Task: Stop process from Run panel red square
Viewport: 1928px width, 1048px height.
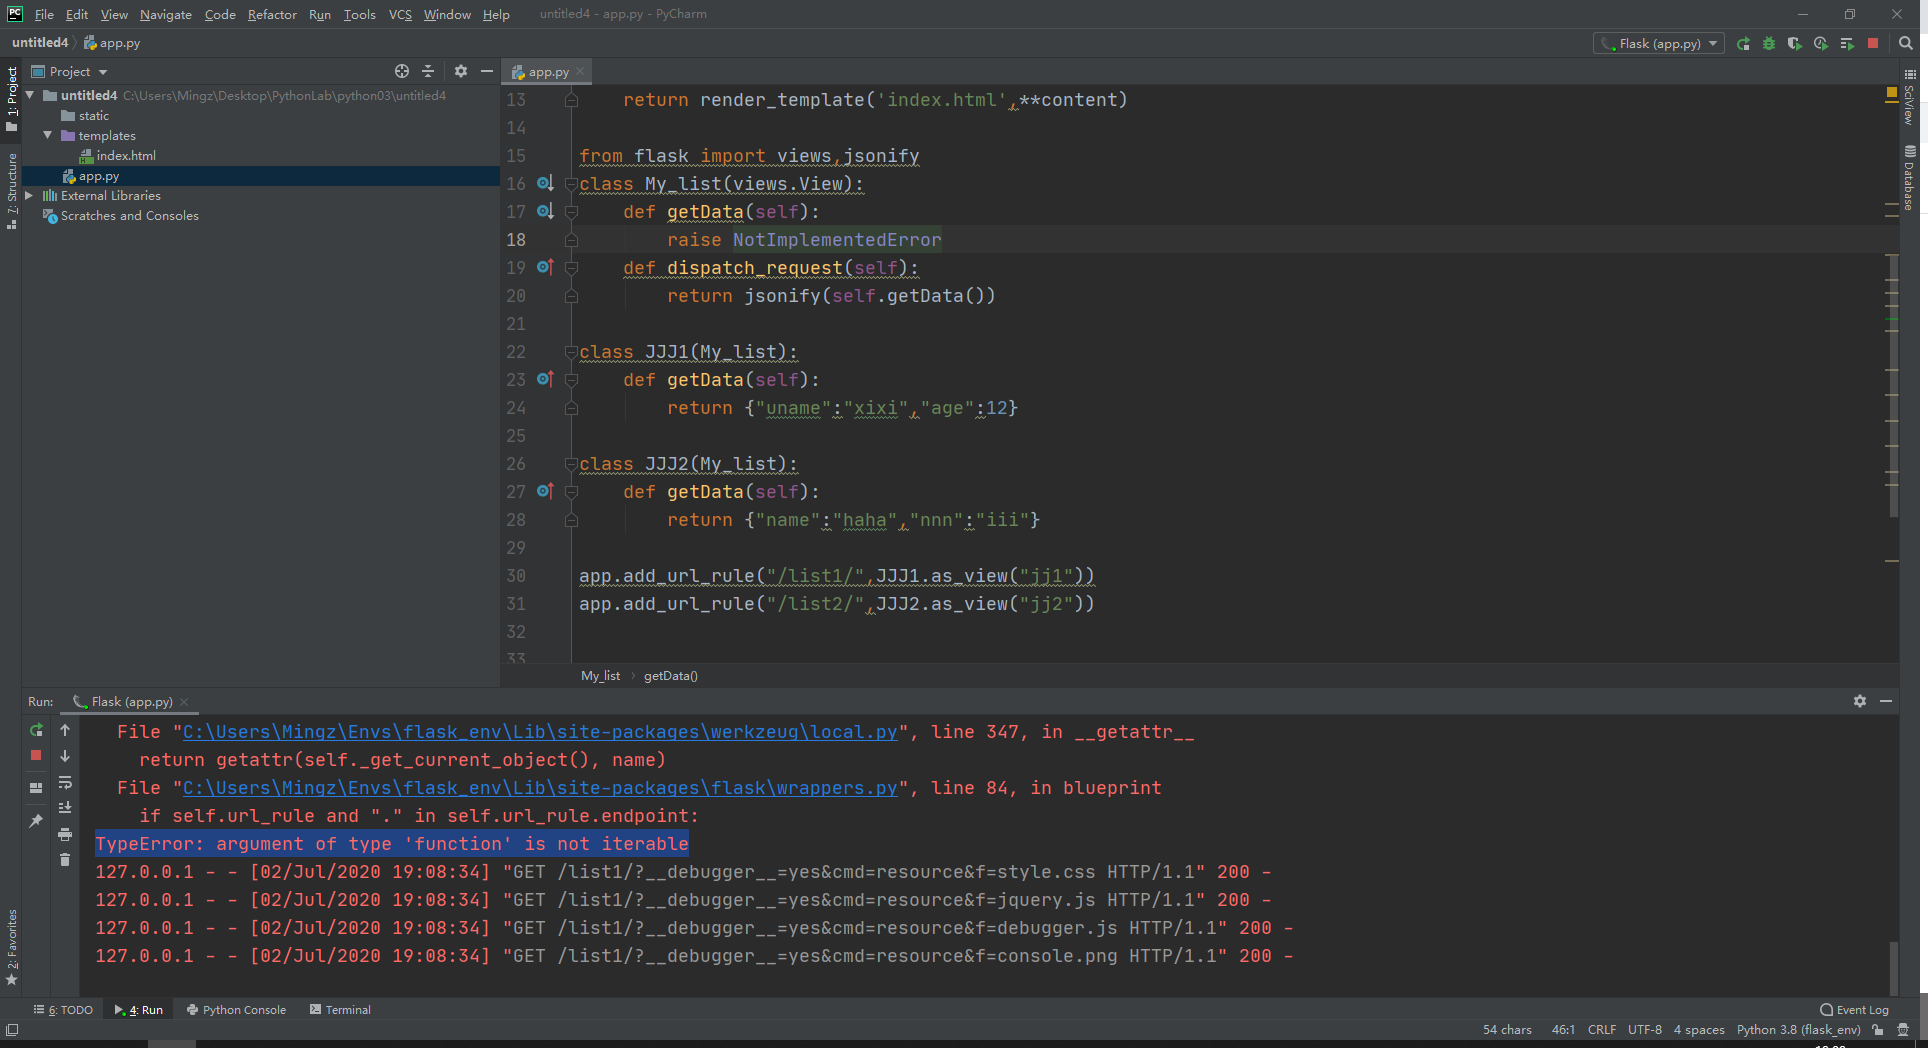Action: 36,756
